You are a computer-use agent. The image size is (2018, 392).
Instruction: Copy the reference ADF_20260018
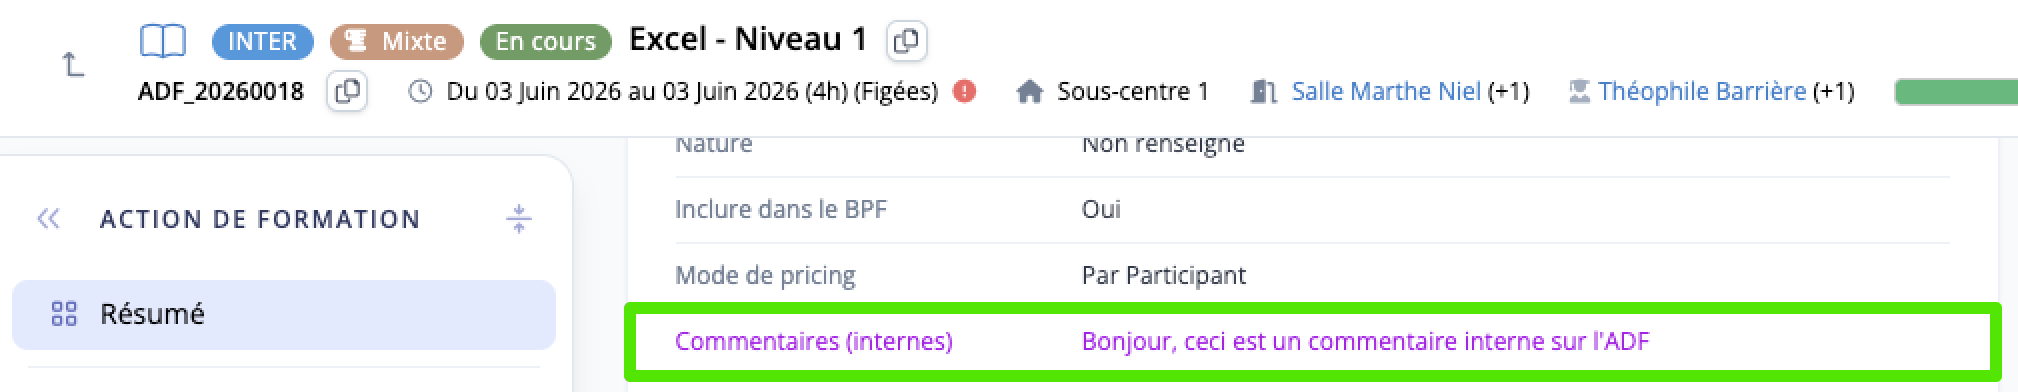point(347,92)
